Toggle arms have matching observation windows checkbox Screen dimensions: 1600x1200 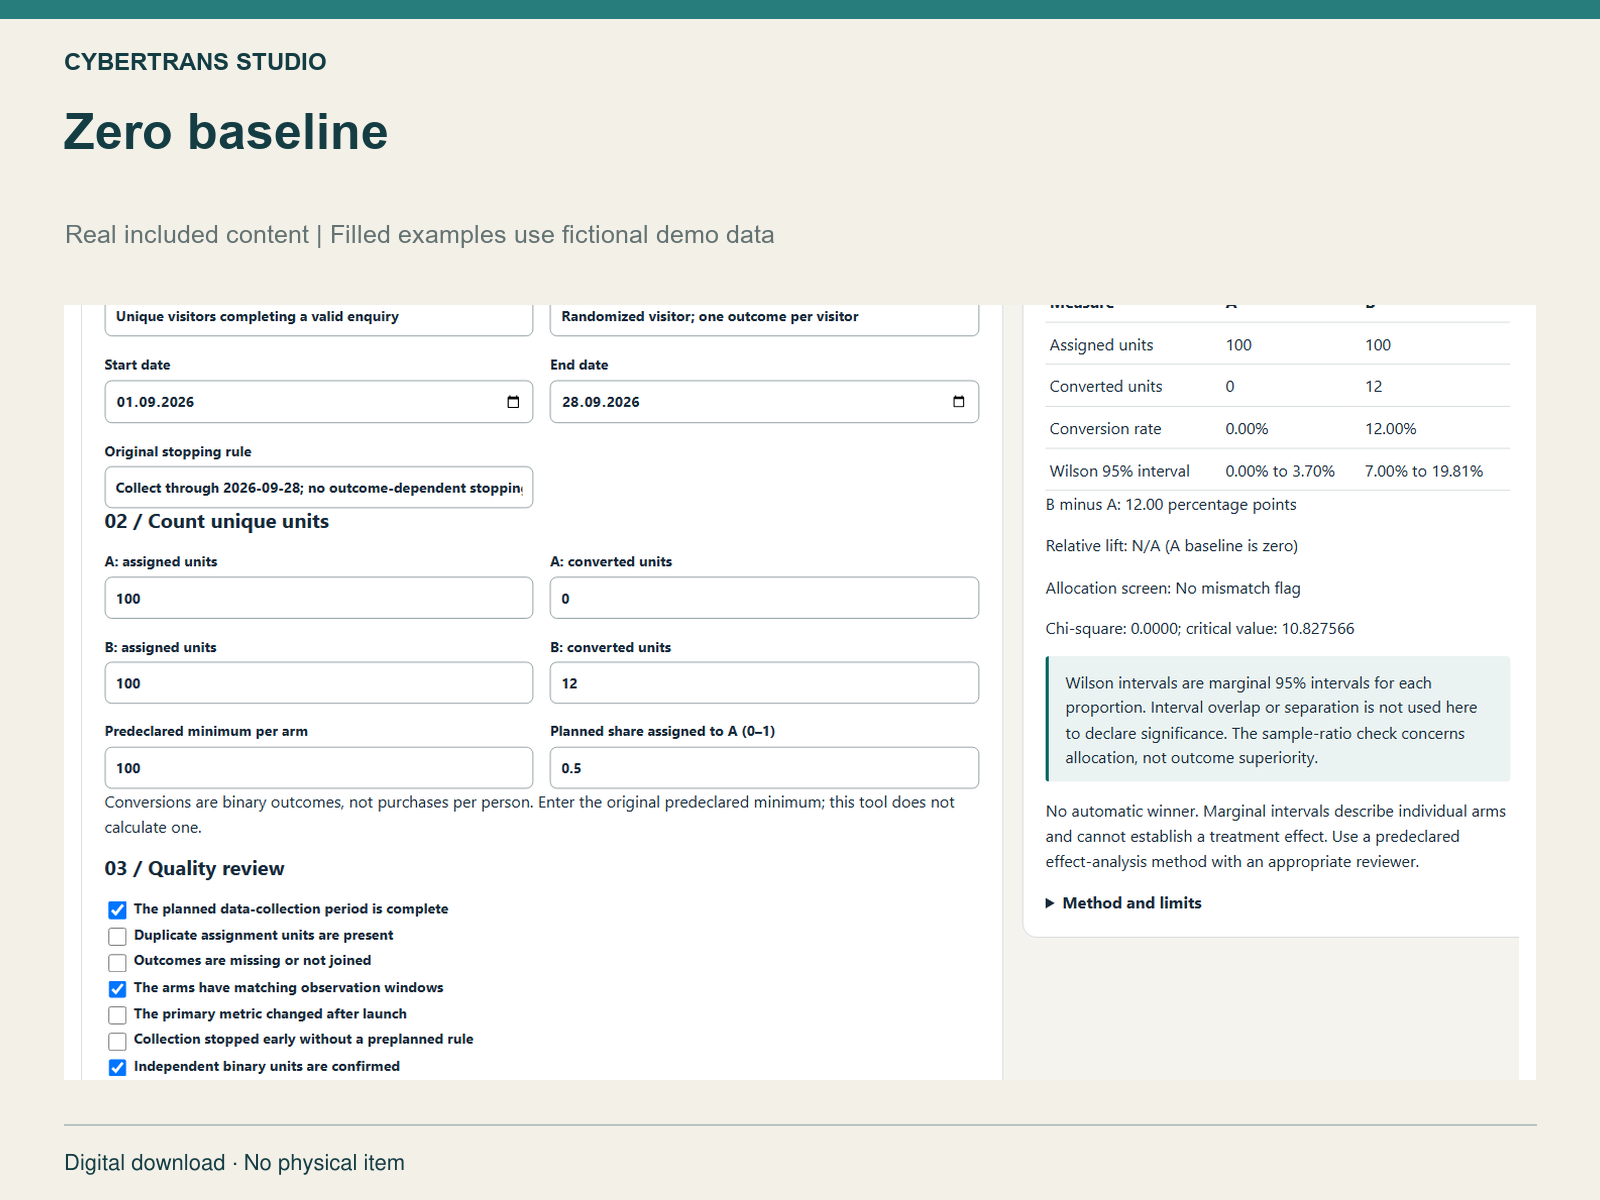tap(117, 988)
